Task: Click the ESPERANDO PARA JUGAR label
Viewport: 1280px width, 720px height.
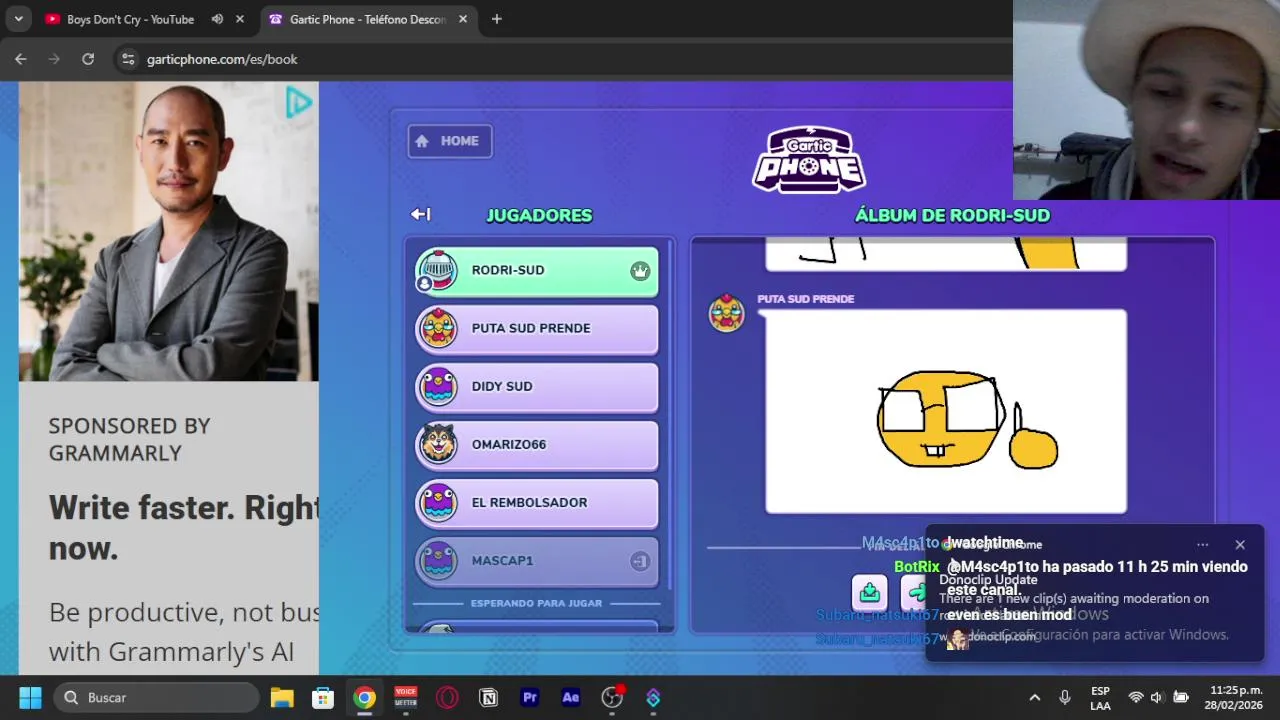Action: point(536,603)
